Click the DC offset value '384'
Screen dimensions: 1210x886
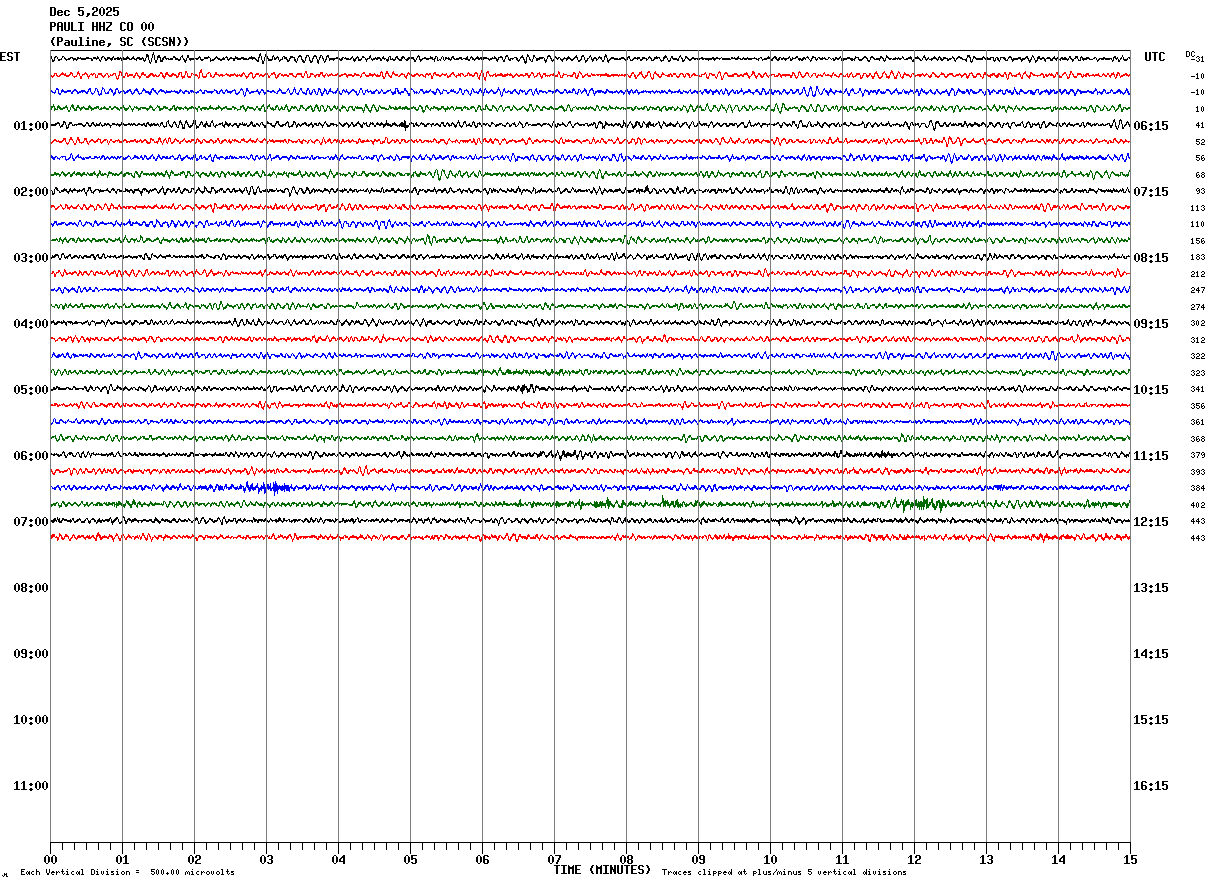pyautogui.click(x=1198, y=489)
